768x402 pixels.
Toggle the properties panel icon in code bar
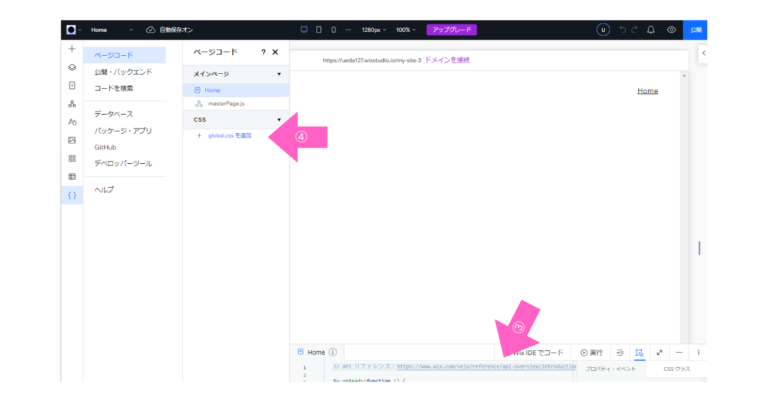[639, 352]
